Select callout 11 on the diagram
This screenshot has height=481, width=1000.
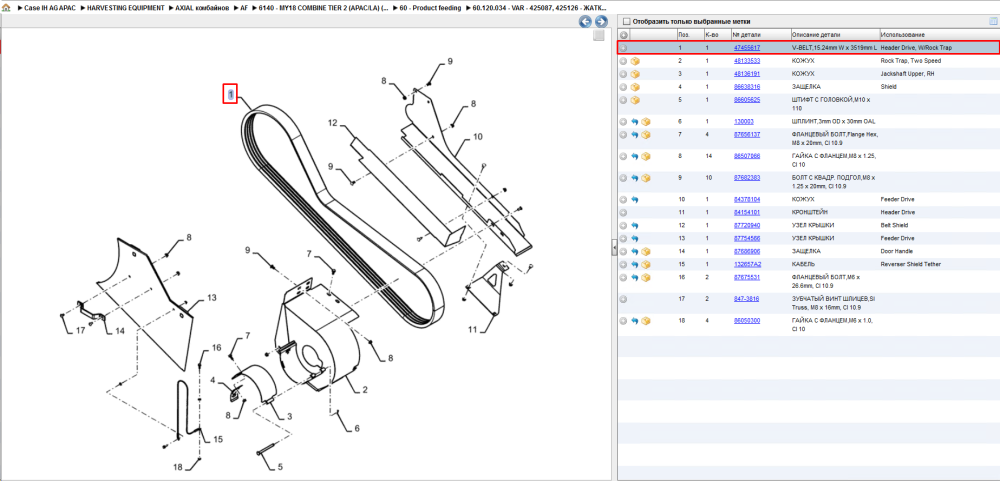[473, 329]
